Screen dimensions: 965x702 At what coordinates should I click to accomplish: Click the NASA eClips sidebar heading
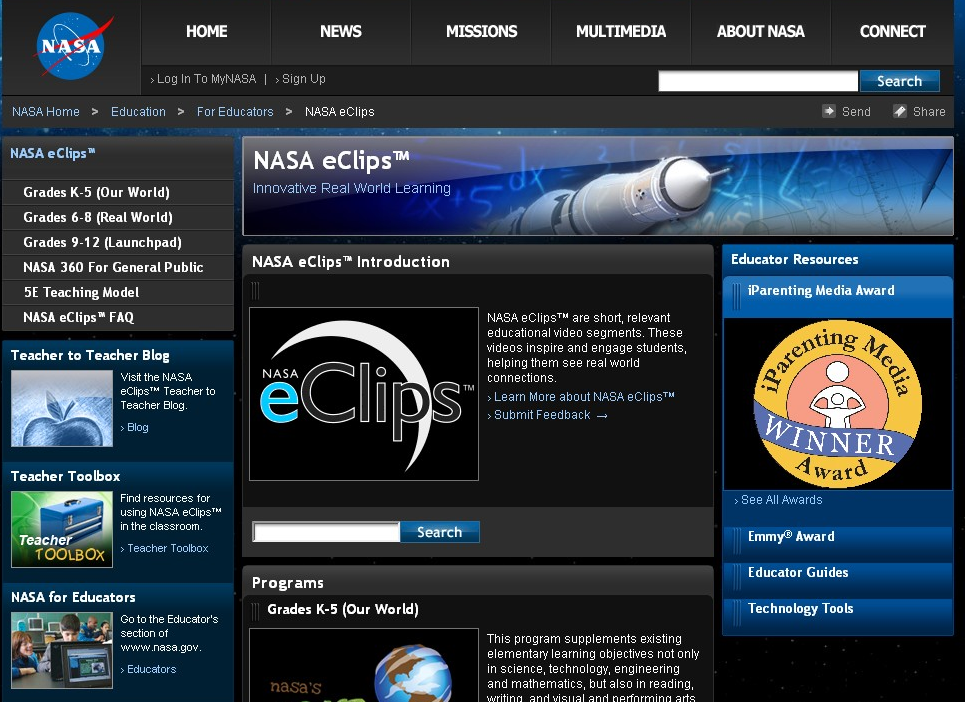tap(53, 153)
